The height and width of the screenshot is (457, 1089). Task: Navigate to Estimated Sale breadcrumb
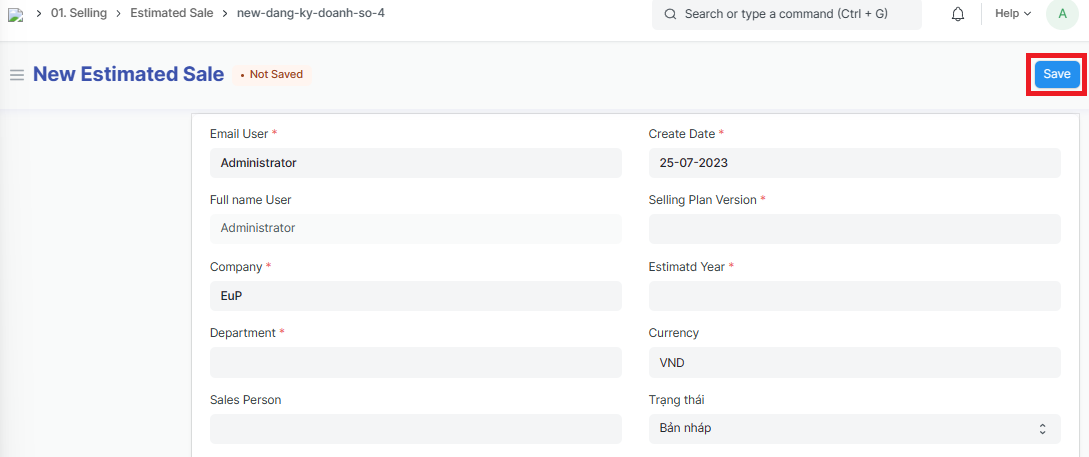(171, 14)
